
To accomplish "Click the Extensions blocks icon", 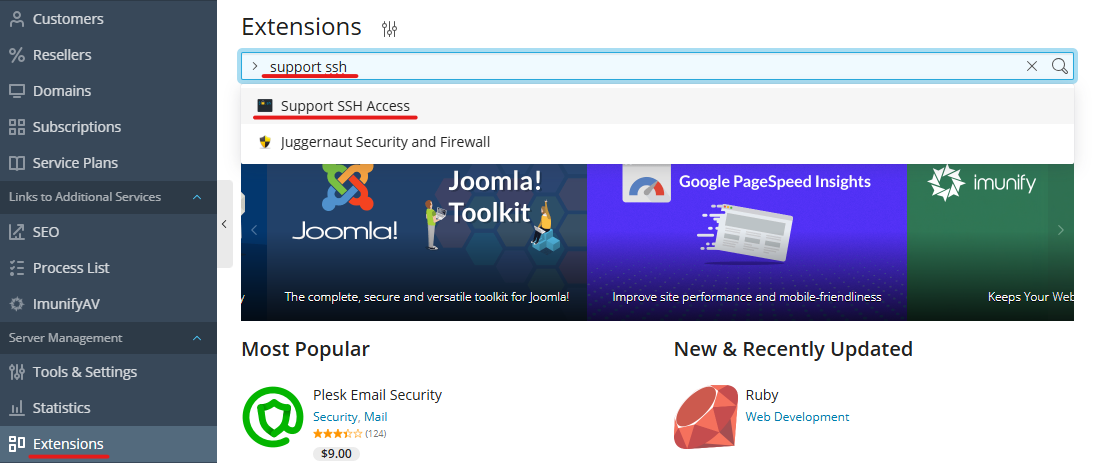I will (x=17, y=444).
